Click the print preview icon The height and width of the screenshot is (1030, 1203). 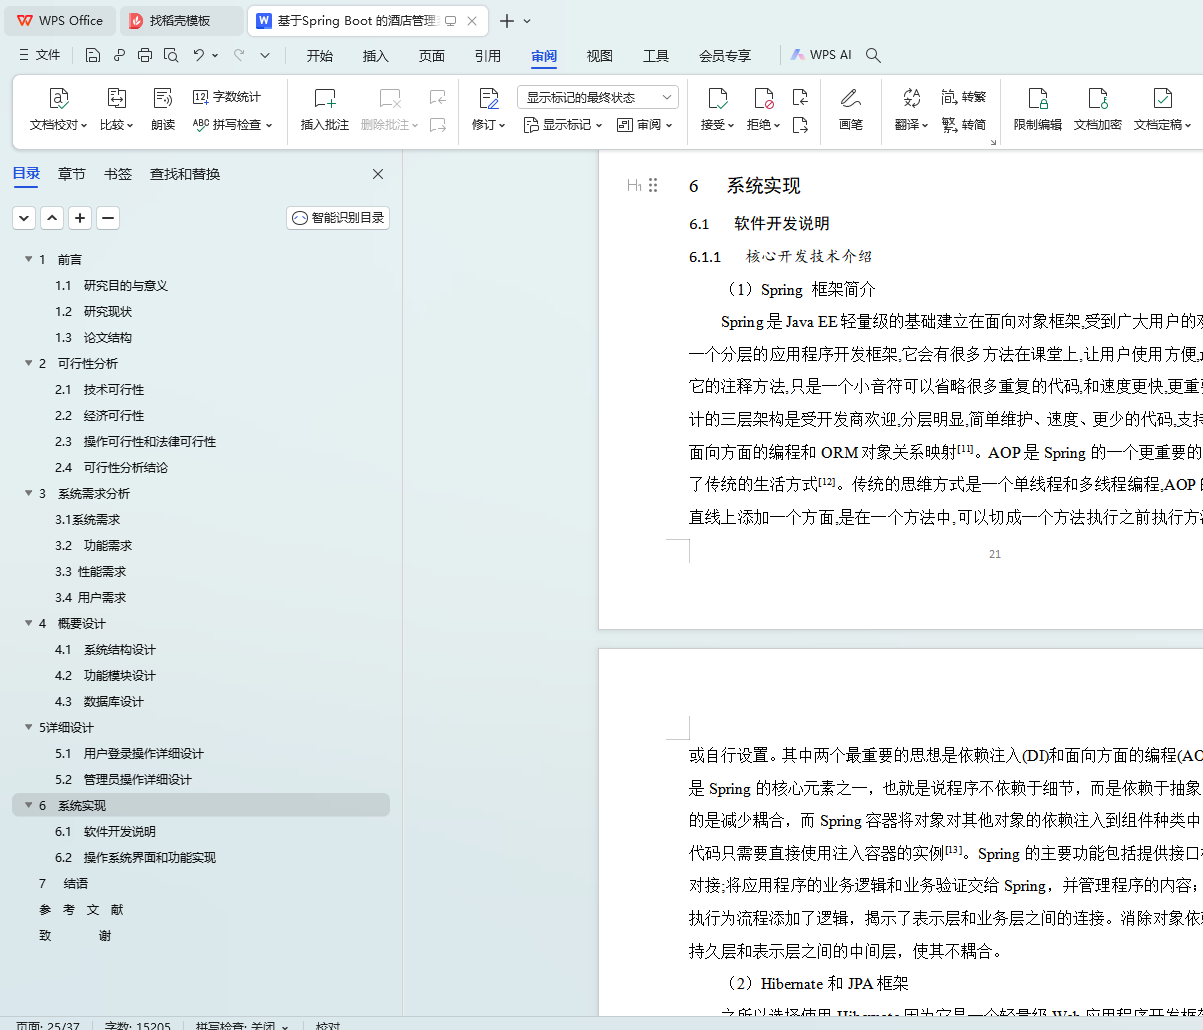(x=171, y=55)
